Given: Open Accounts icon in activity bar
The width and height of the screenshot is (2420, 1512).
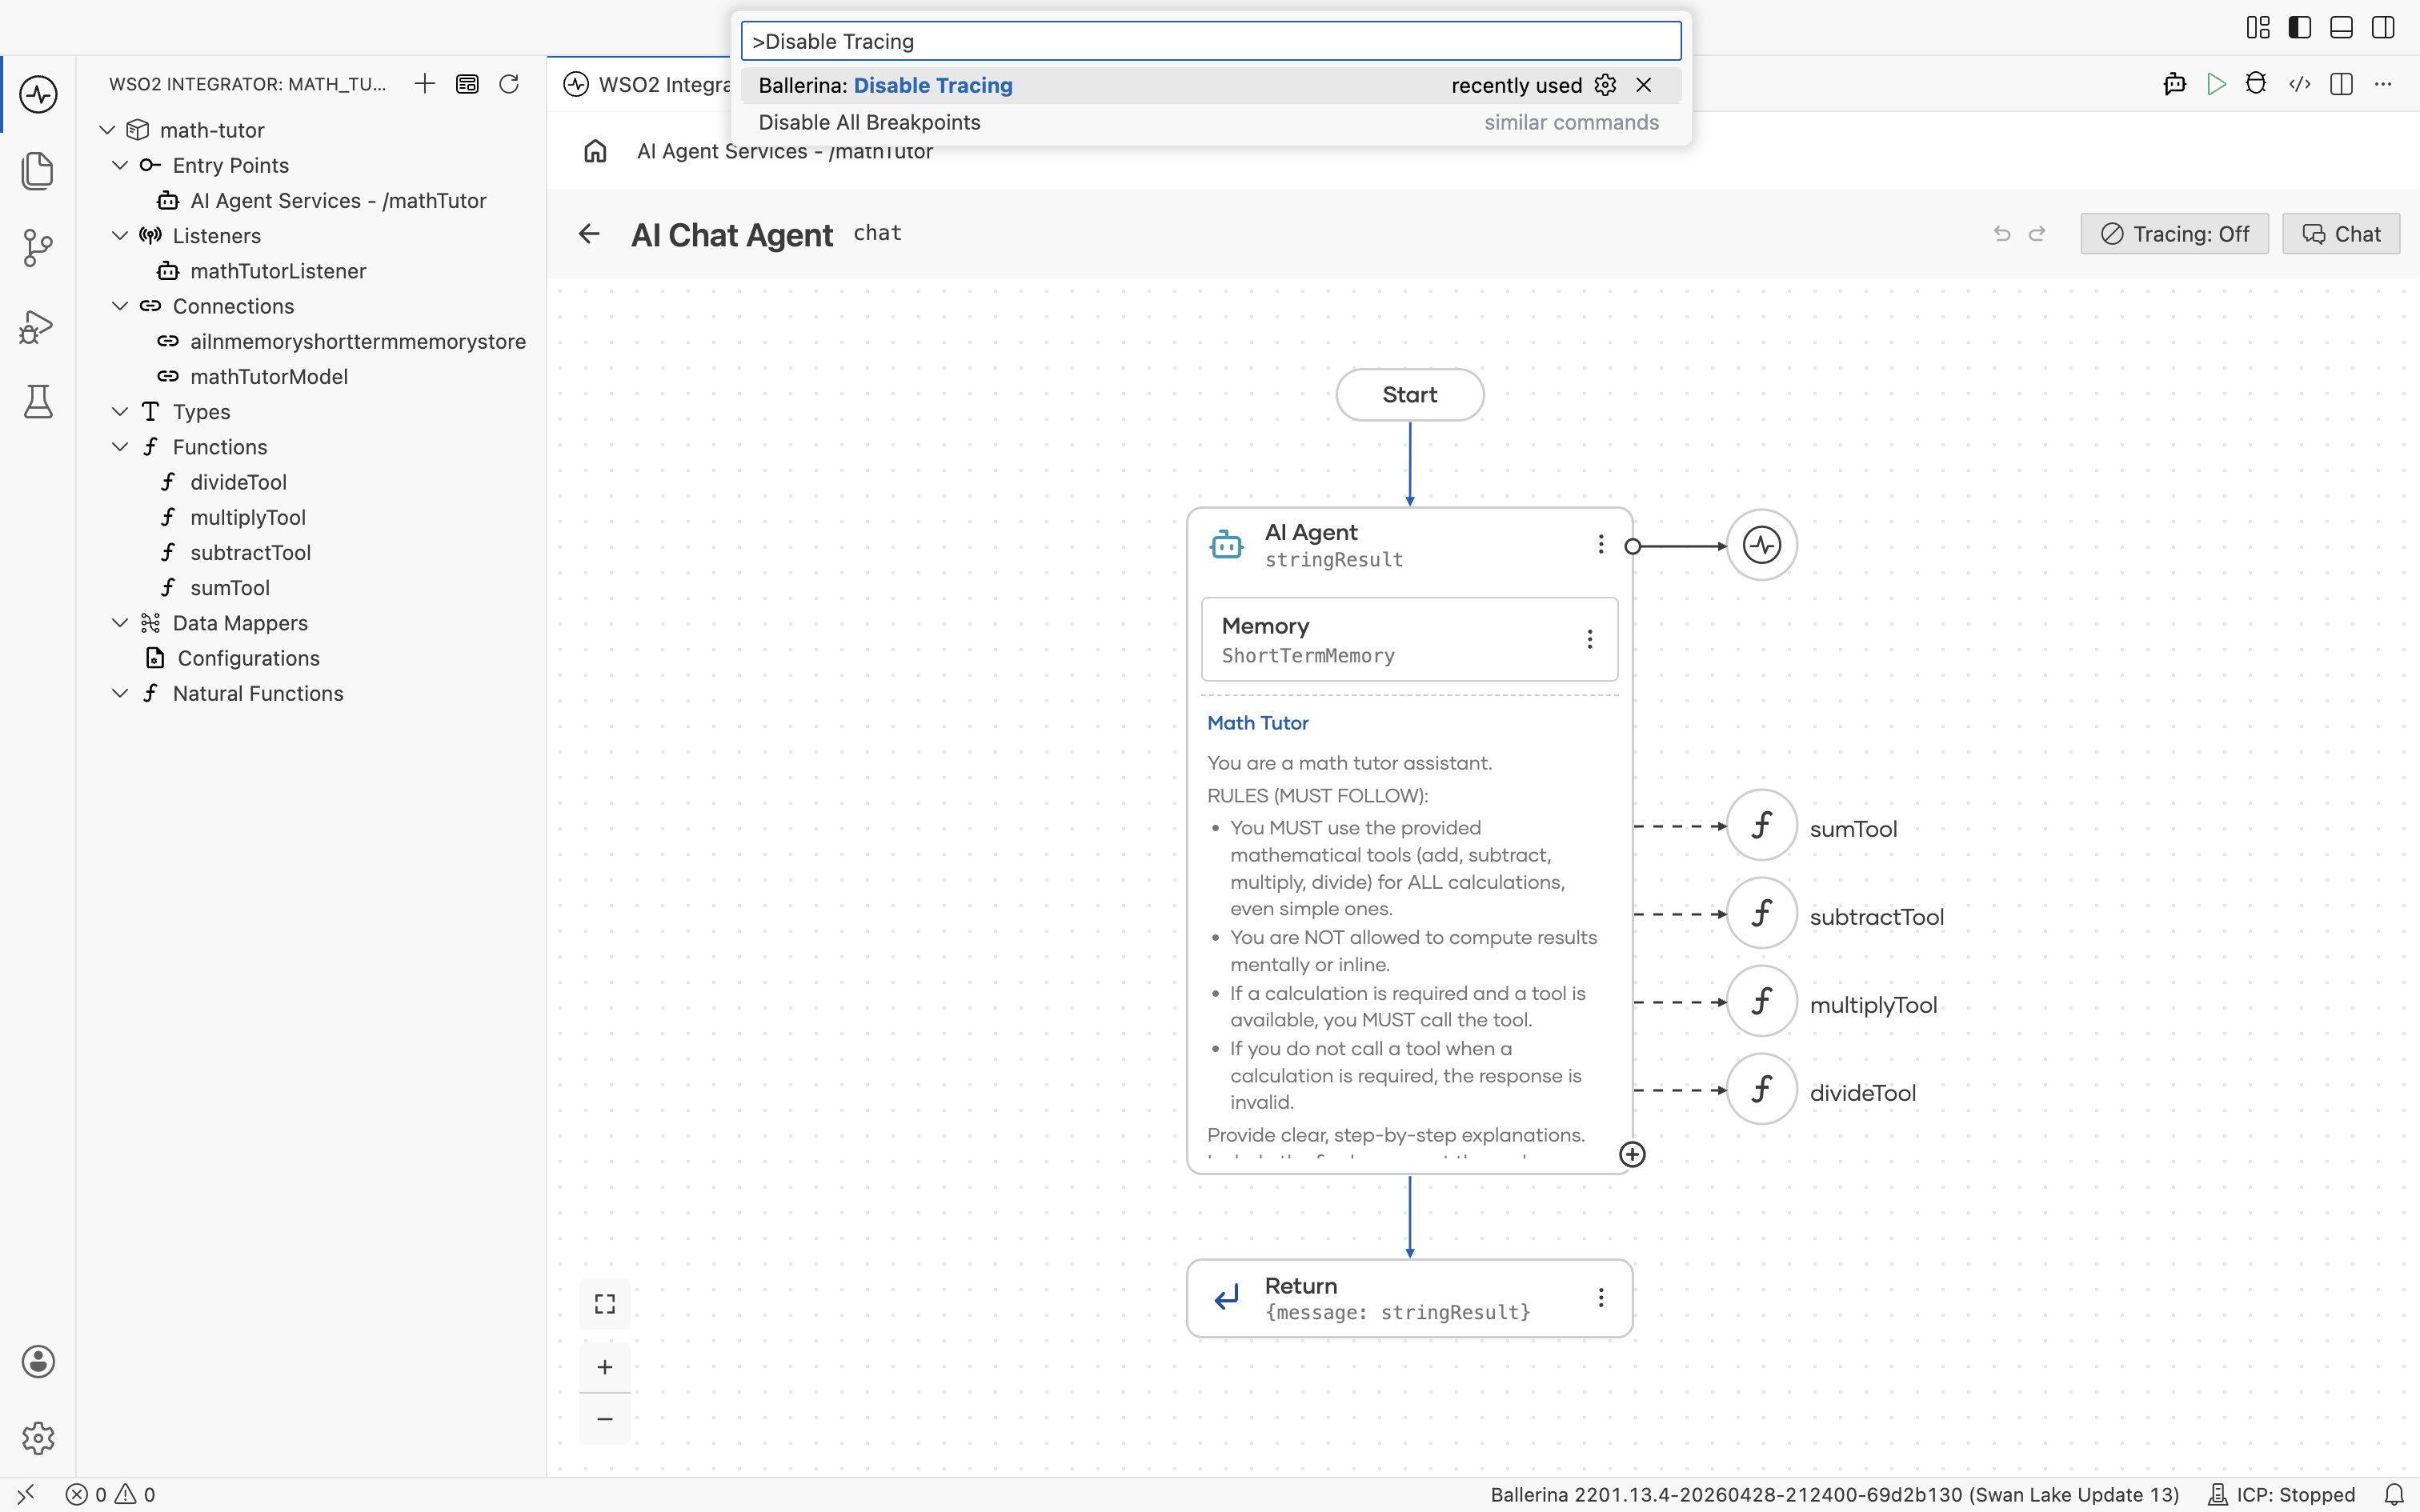Looking at the screenshot, I should 38,1361.
